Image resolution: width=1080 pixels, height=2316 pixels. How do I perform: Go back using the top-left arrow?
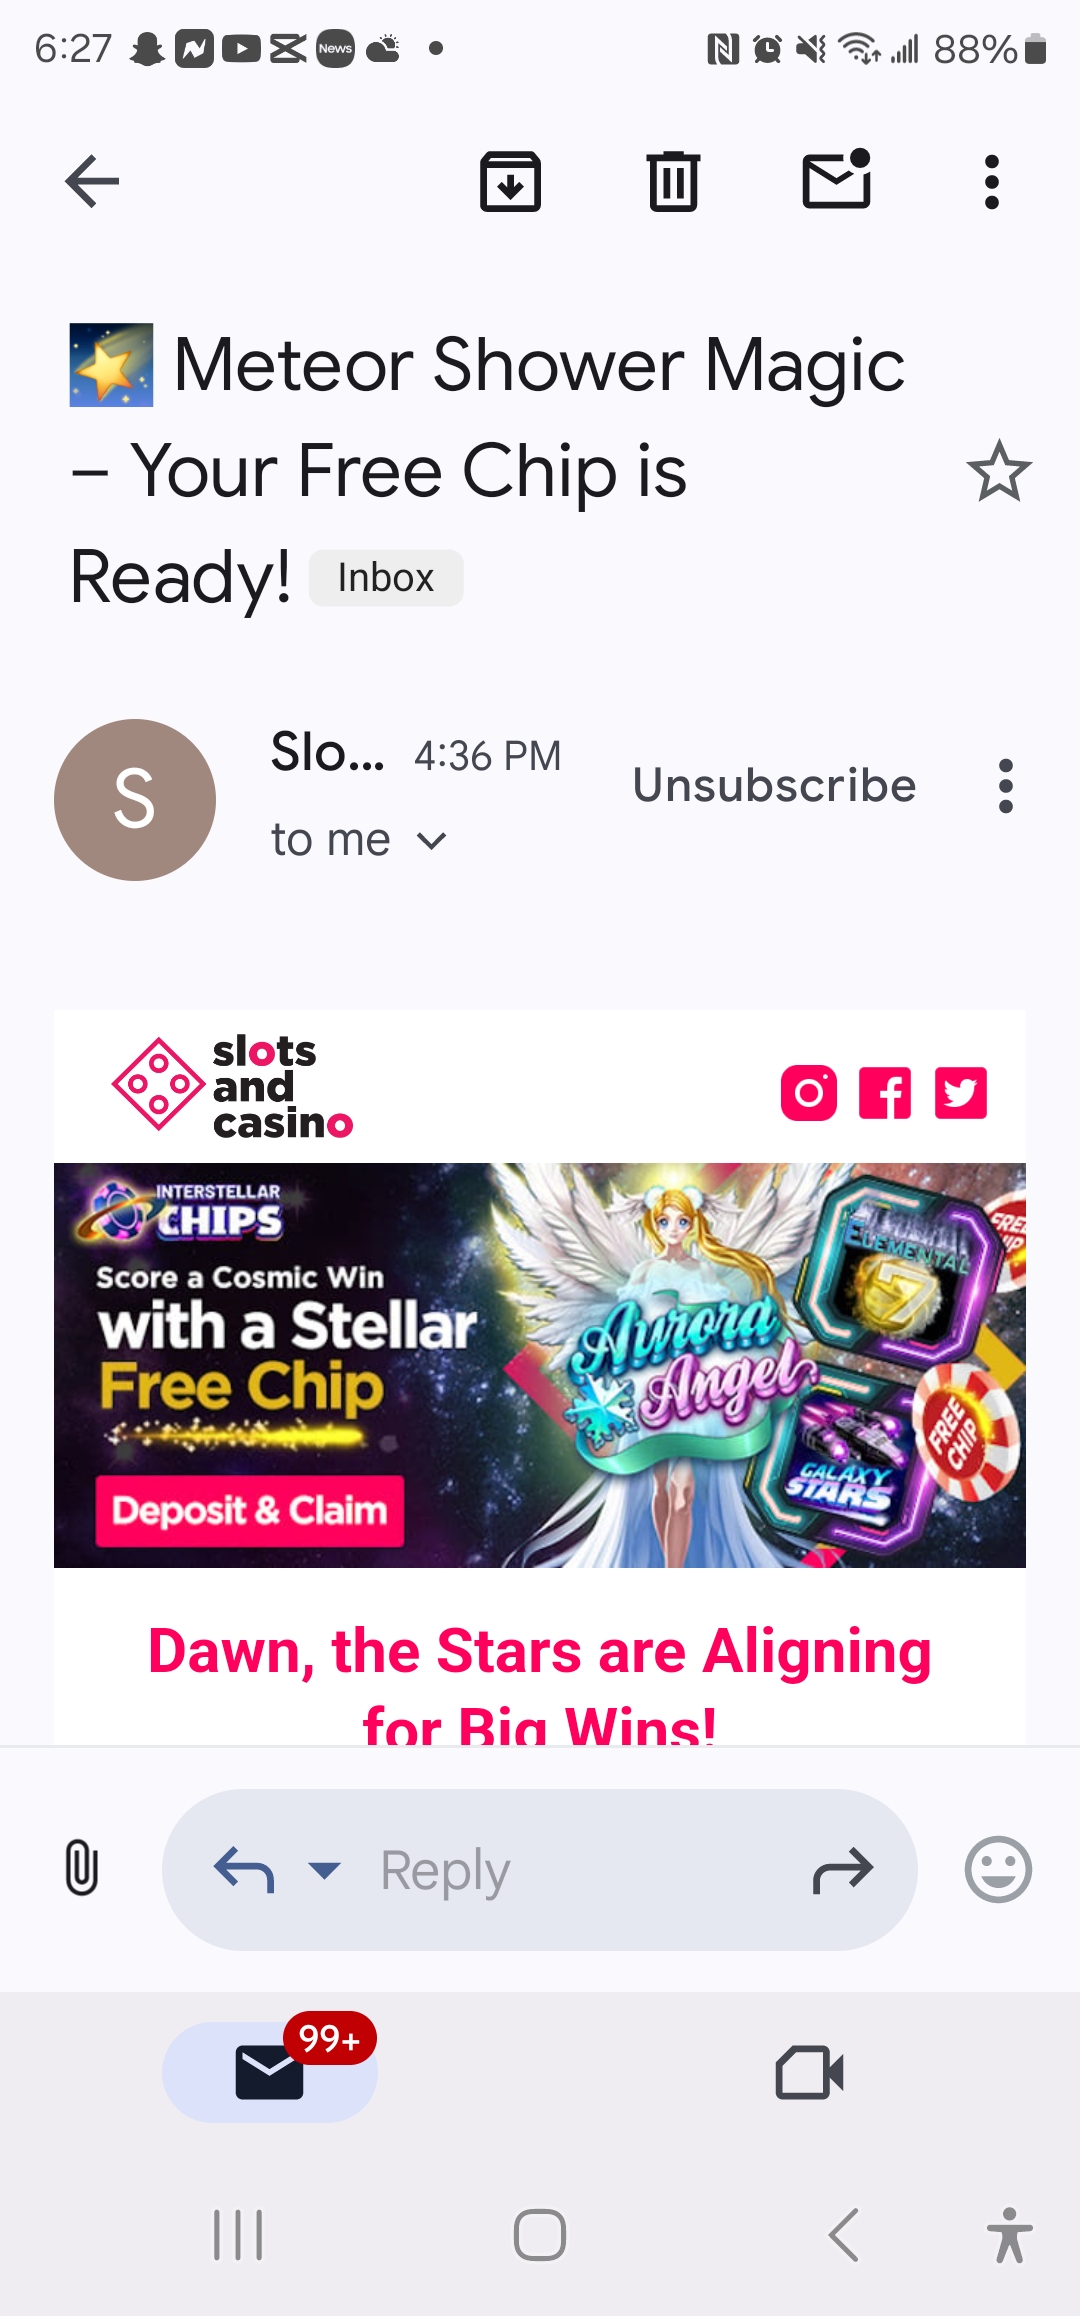tap(92, 181)
